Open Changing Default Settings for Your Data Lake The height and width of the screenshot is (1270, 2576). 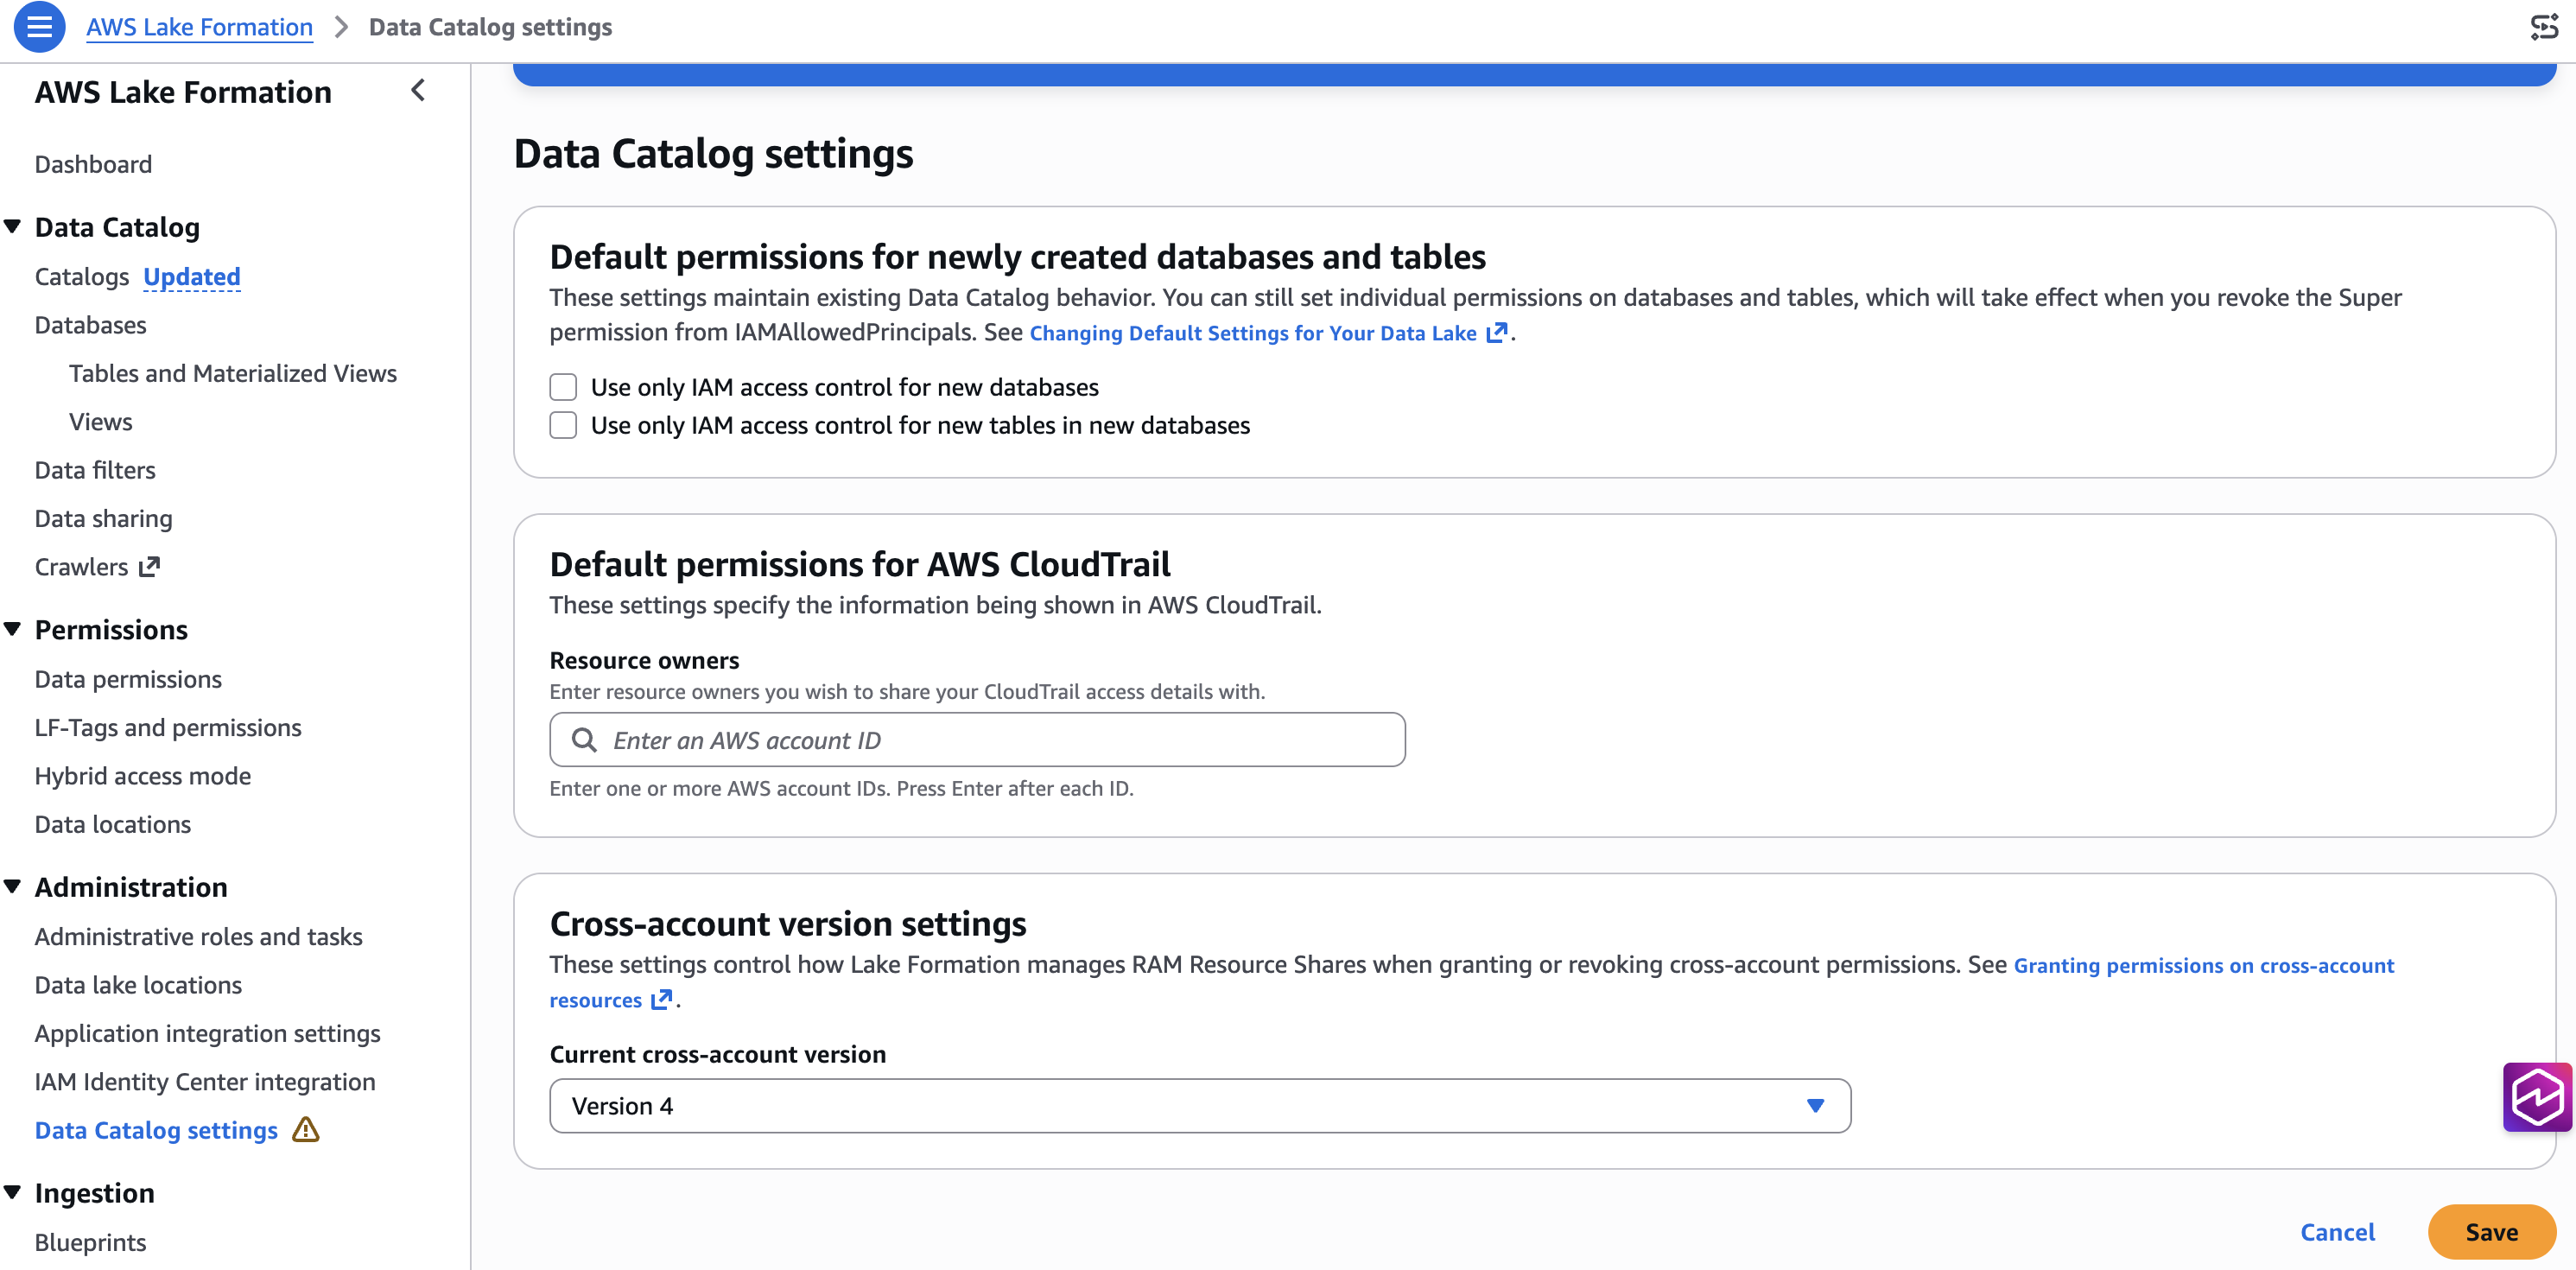pyautogui.click(x=1253, y=333)
